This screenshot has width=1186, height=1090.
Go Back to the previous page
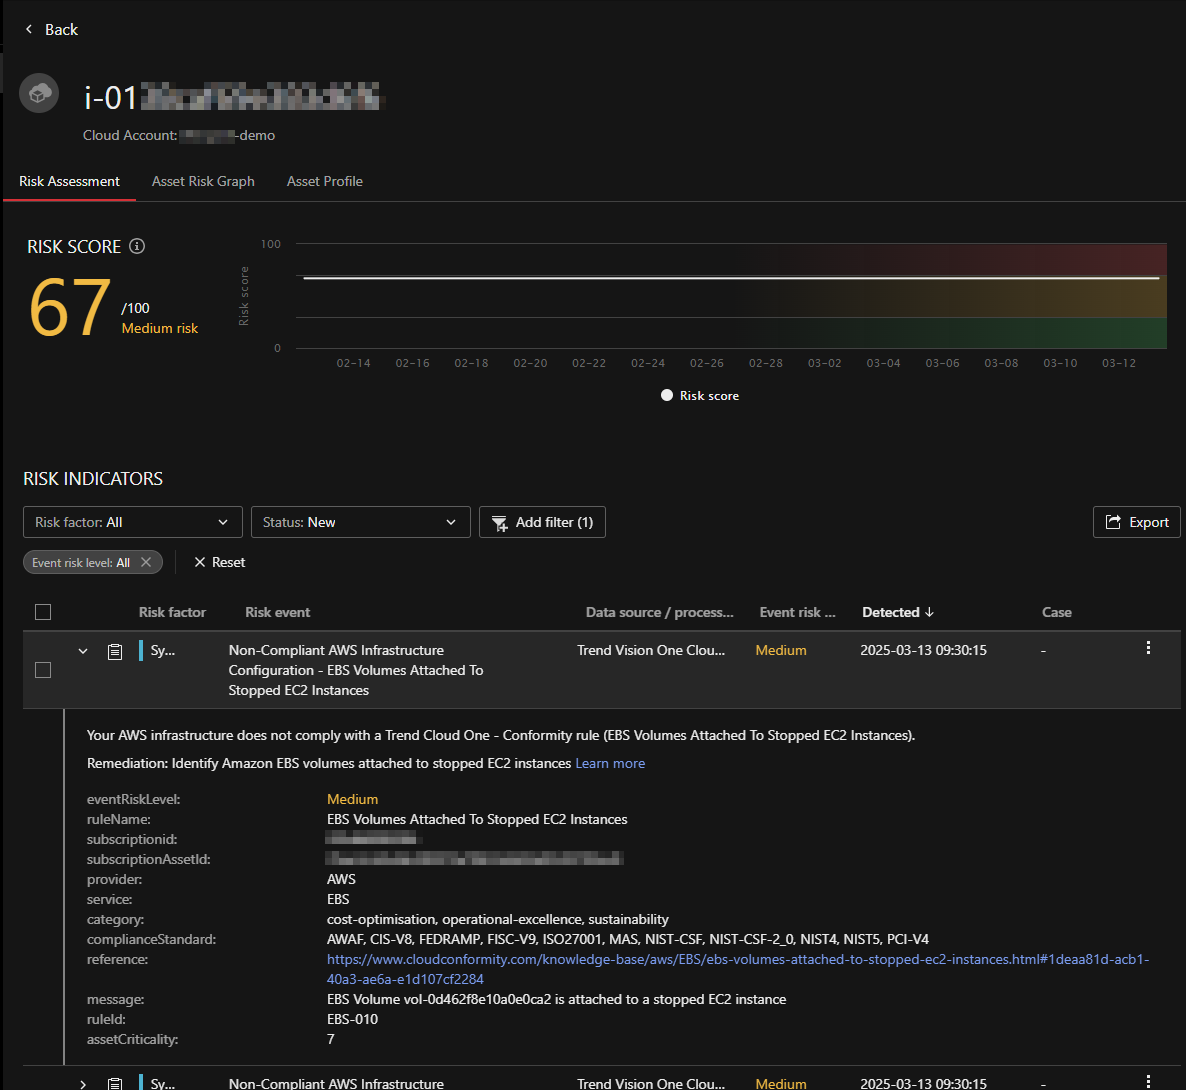tap(51, 30)
